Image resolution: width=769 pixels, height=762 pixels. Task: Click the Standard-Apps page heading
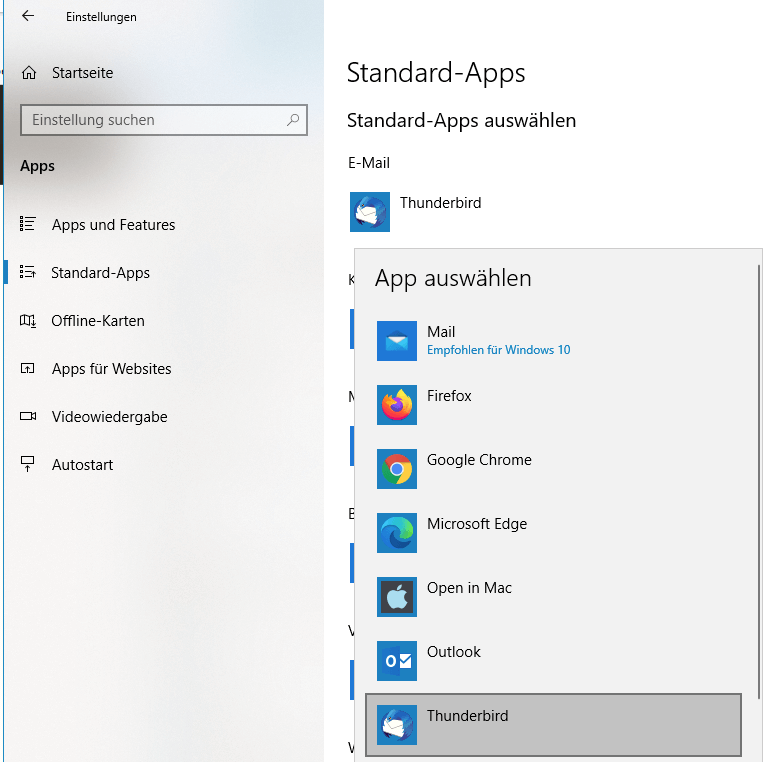click(436, 73)
